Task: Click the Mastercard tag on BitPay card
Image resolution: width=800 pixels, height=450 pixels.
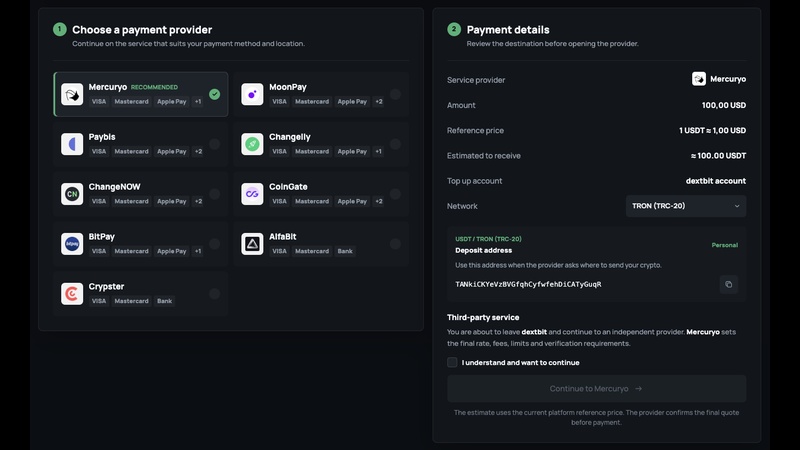Action: coord(131,251)
